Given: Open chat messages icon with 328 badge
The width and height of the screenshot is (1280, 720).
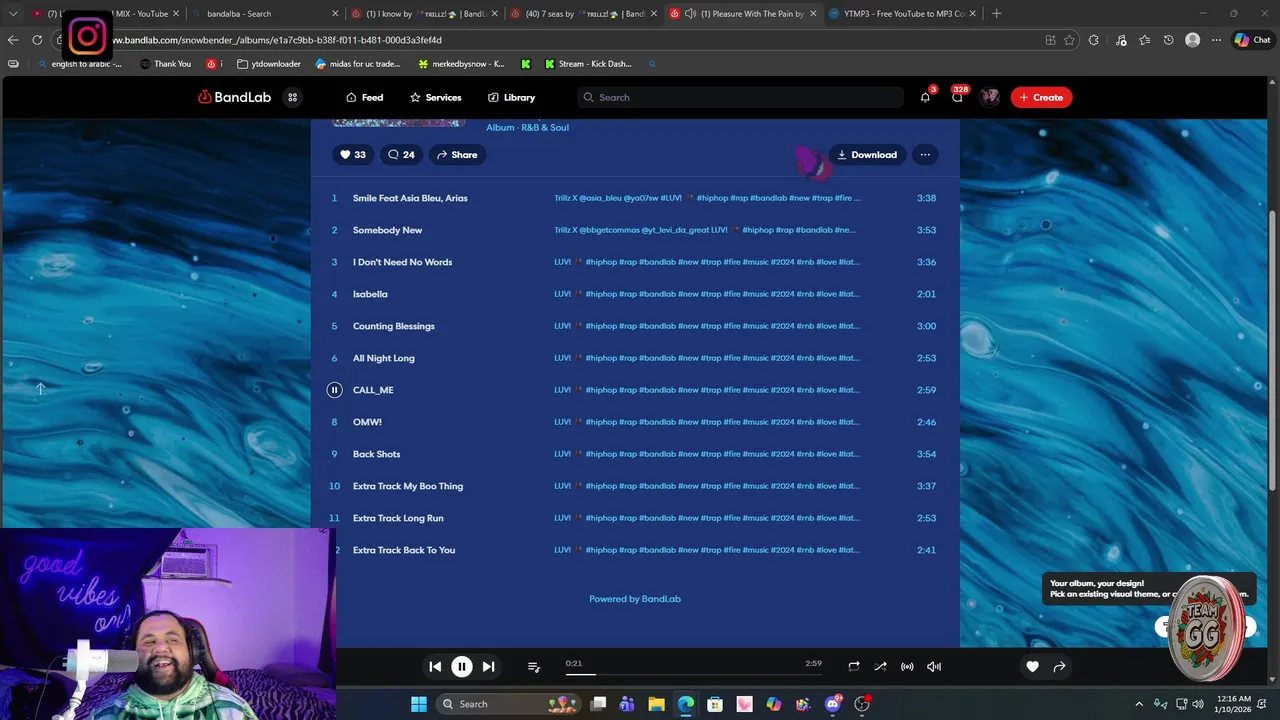Looking at the screenshot, I should [x=957, y=97].
